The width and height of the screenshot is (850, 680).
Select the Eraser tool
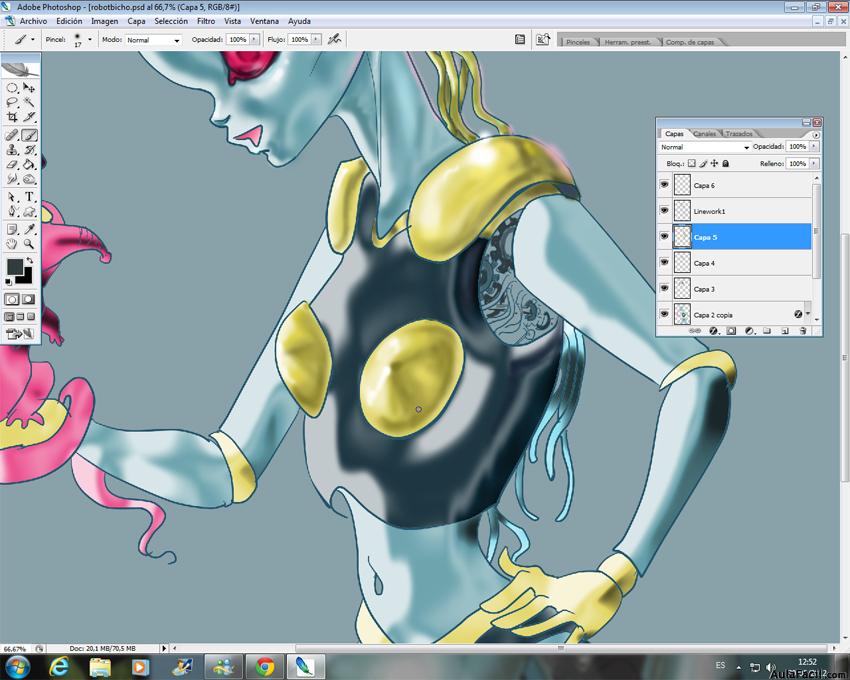pyautogui.click(x=12, y=164)
